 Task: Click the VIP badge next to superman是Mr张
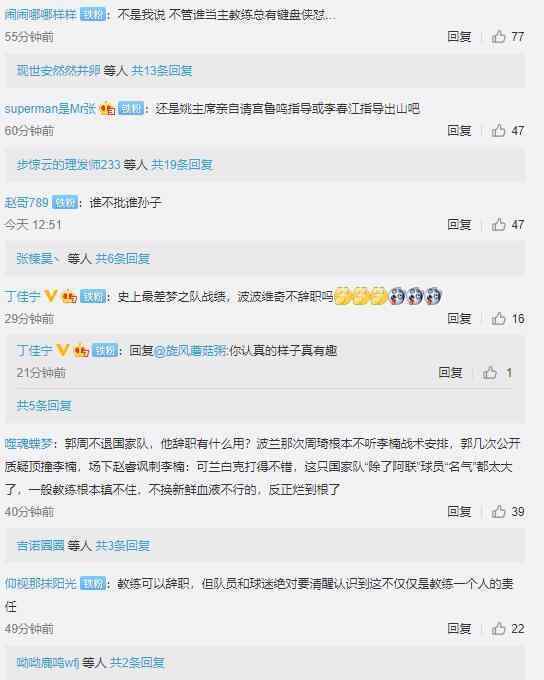tap(108, 108)
